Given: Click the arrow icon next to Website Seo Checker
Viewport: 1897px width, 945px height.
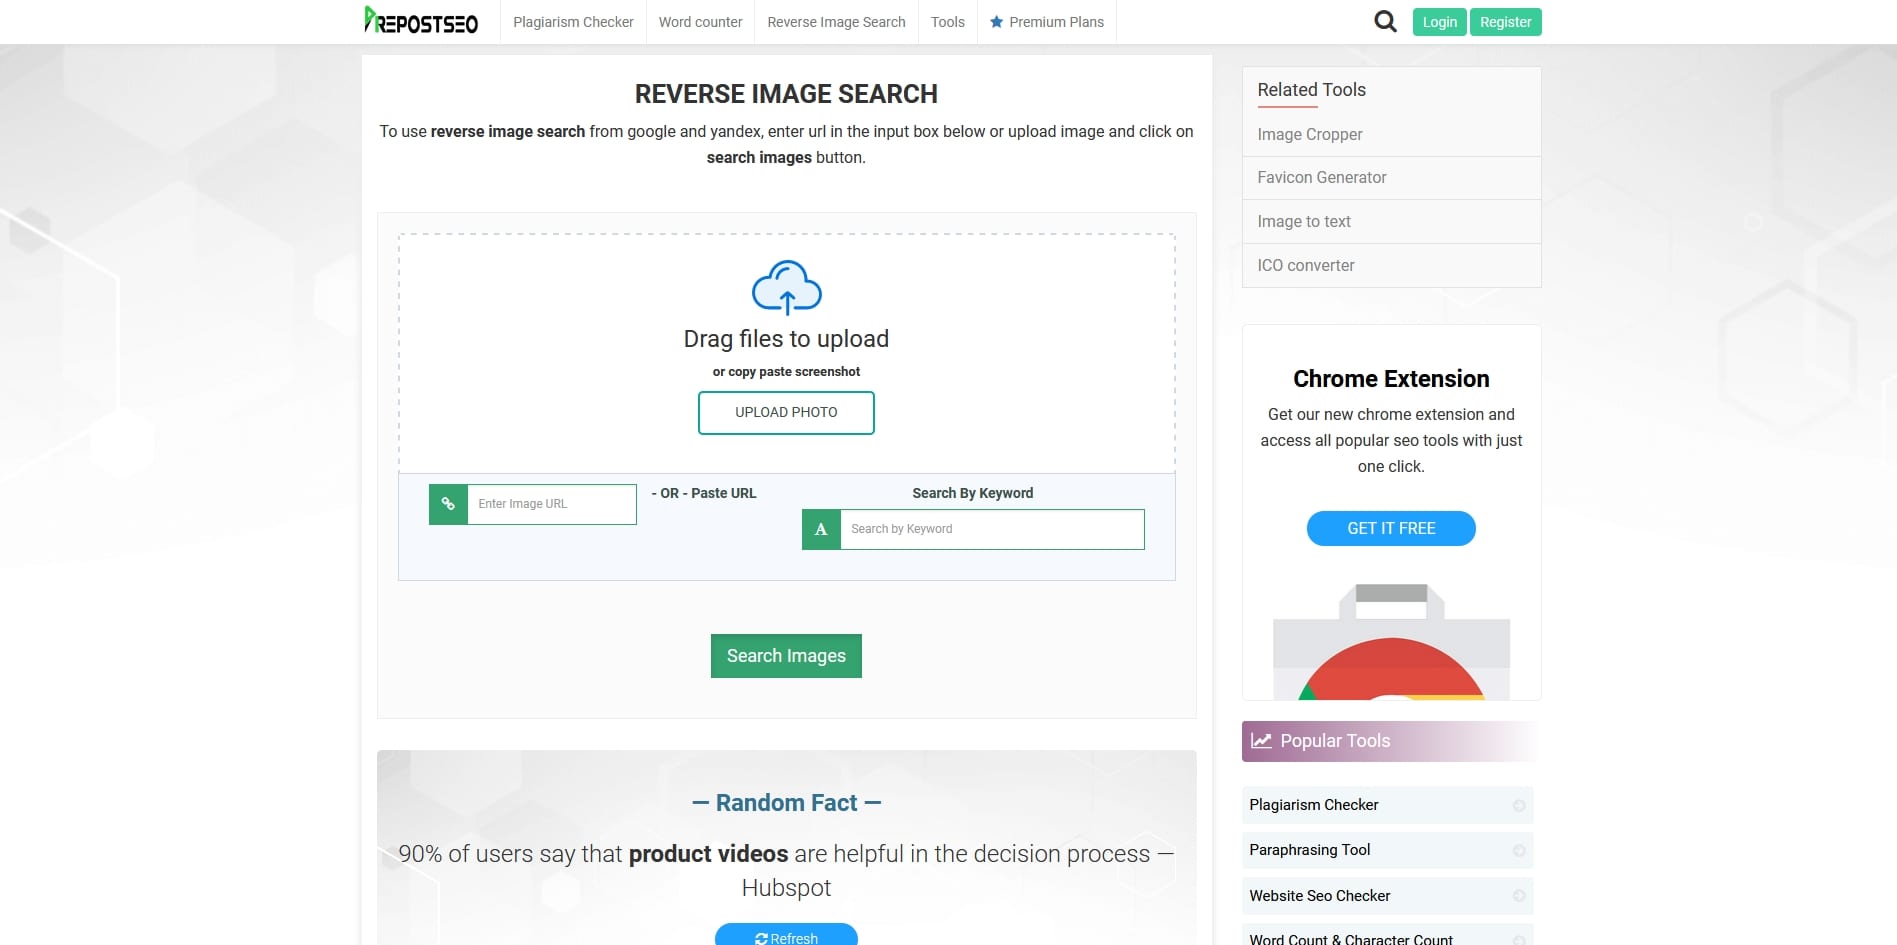Looking at the screenshot, I should [1518, 896].
